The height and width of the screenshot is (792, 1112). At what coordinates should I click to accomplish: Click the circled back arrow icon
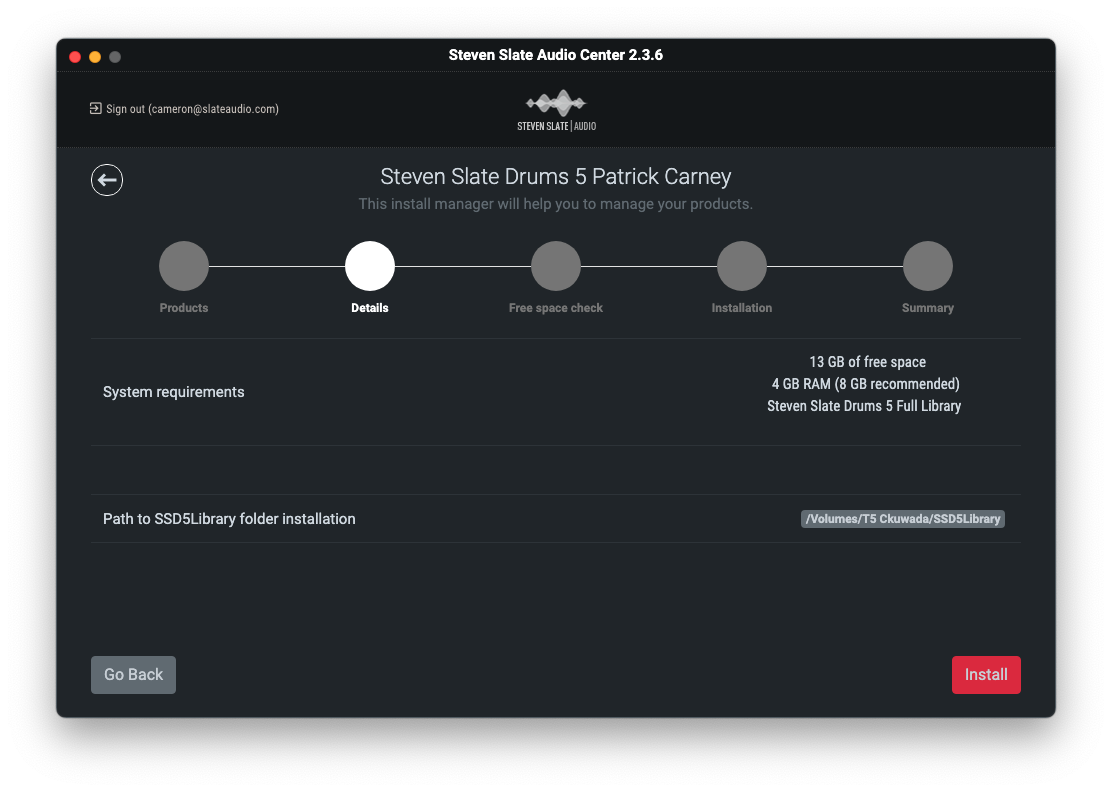coord(107,180)
